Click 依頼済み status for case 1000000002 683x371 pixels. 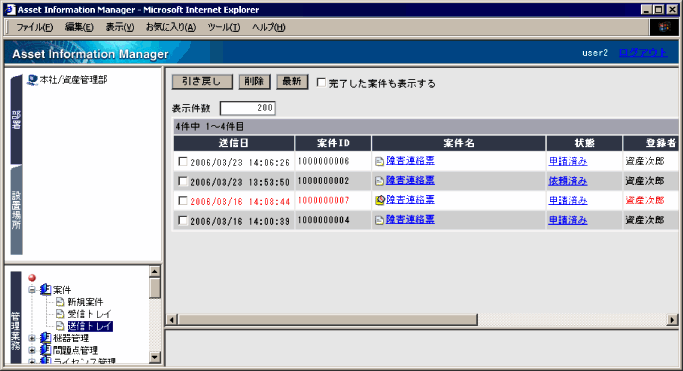(568, 181)
